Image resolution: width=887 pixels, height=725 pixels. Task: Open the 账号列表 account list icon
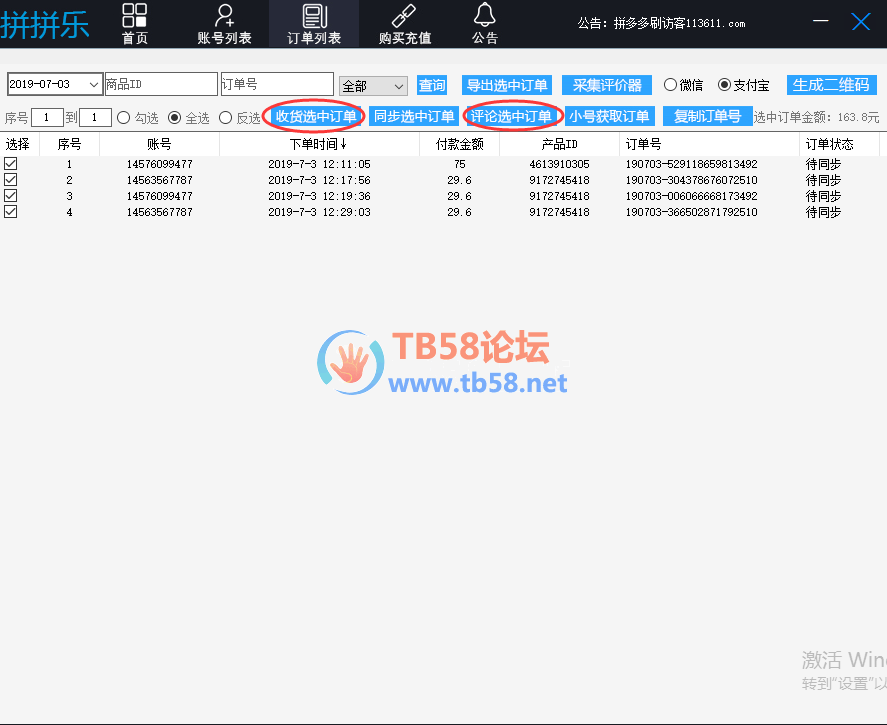click(x=224, y=24)
